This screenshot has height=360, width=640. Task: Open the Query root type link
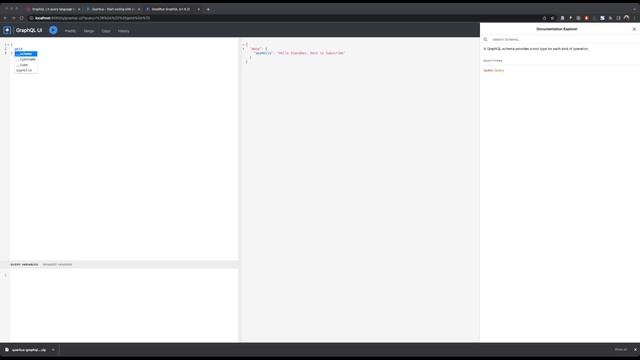(499, 70)
